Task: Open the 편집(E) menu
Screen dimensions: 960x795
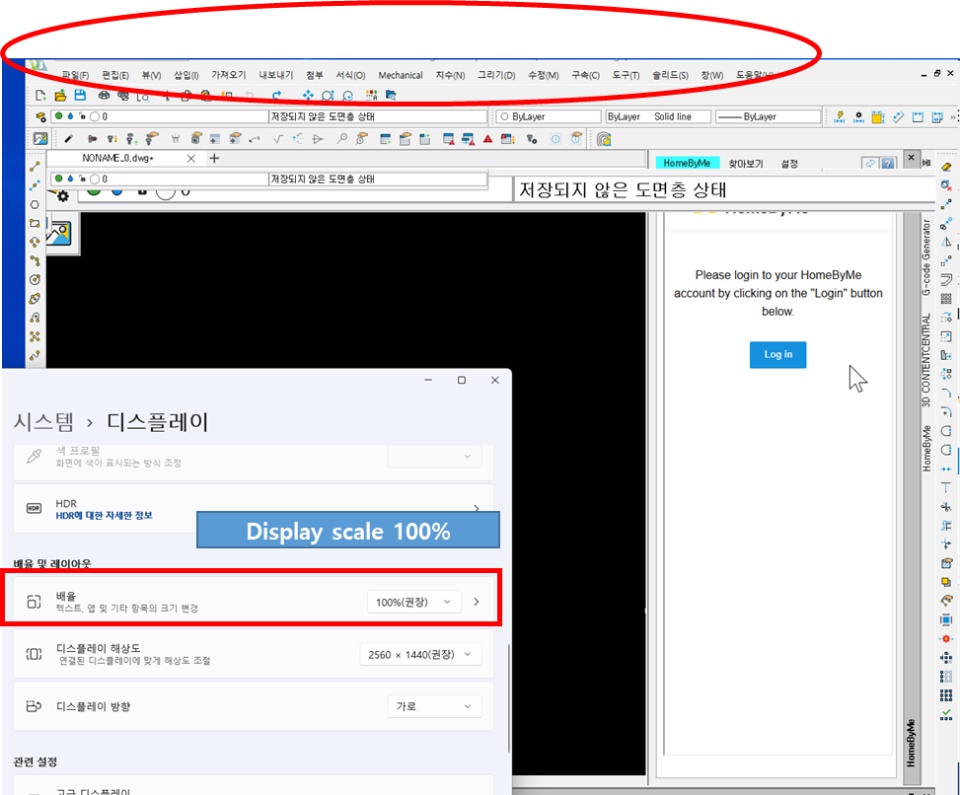Action: tap(115, 75)
